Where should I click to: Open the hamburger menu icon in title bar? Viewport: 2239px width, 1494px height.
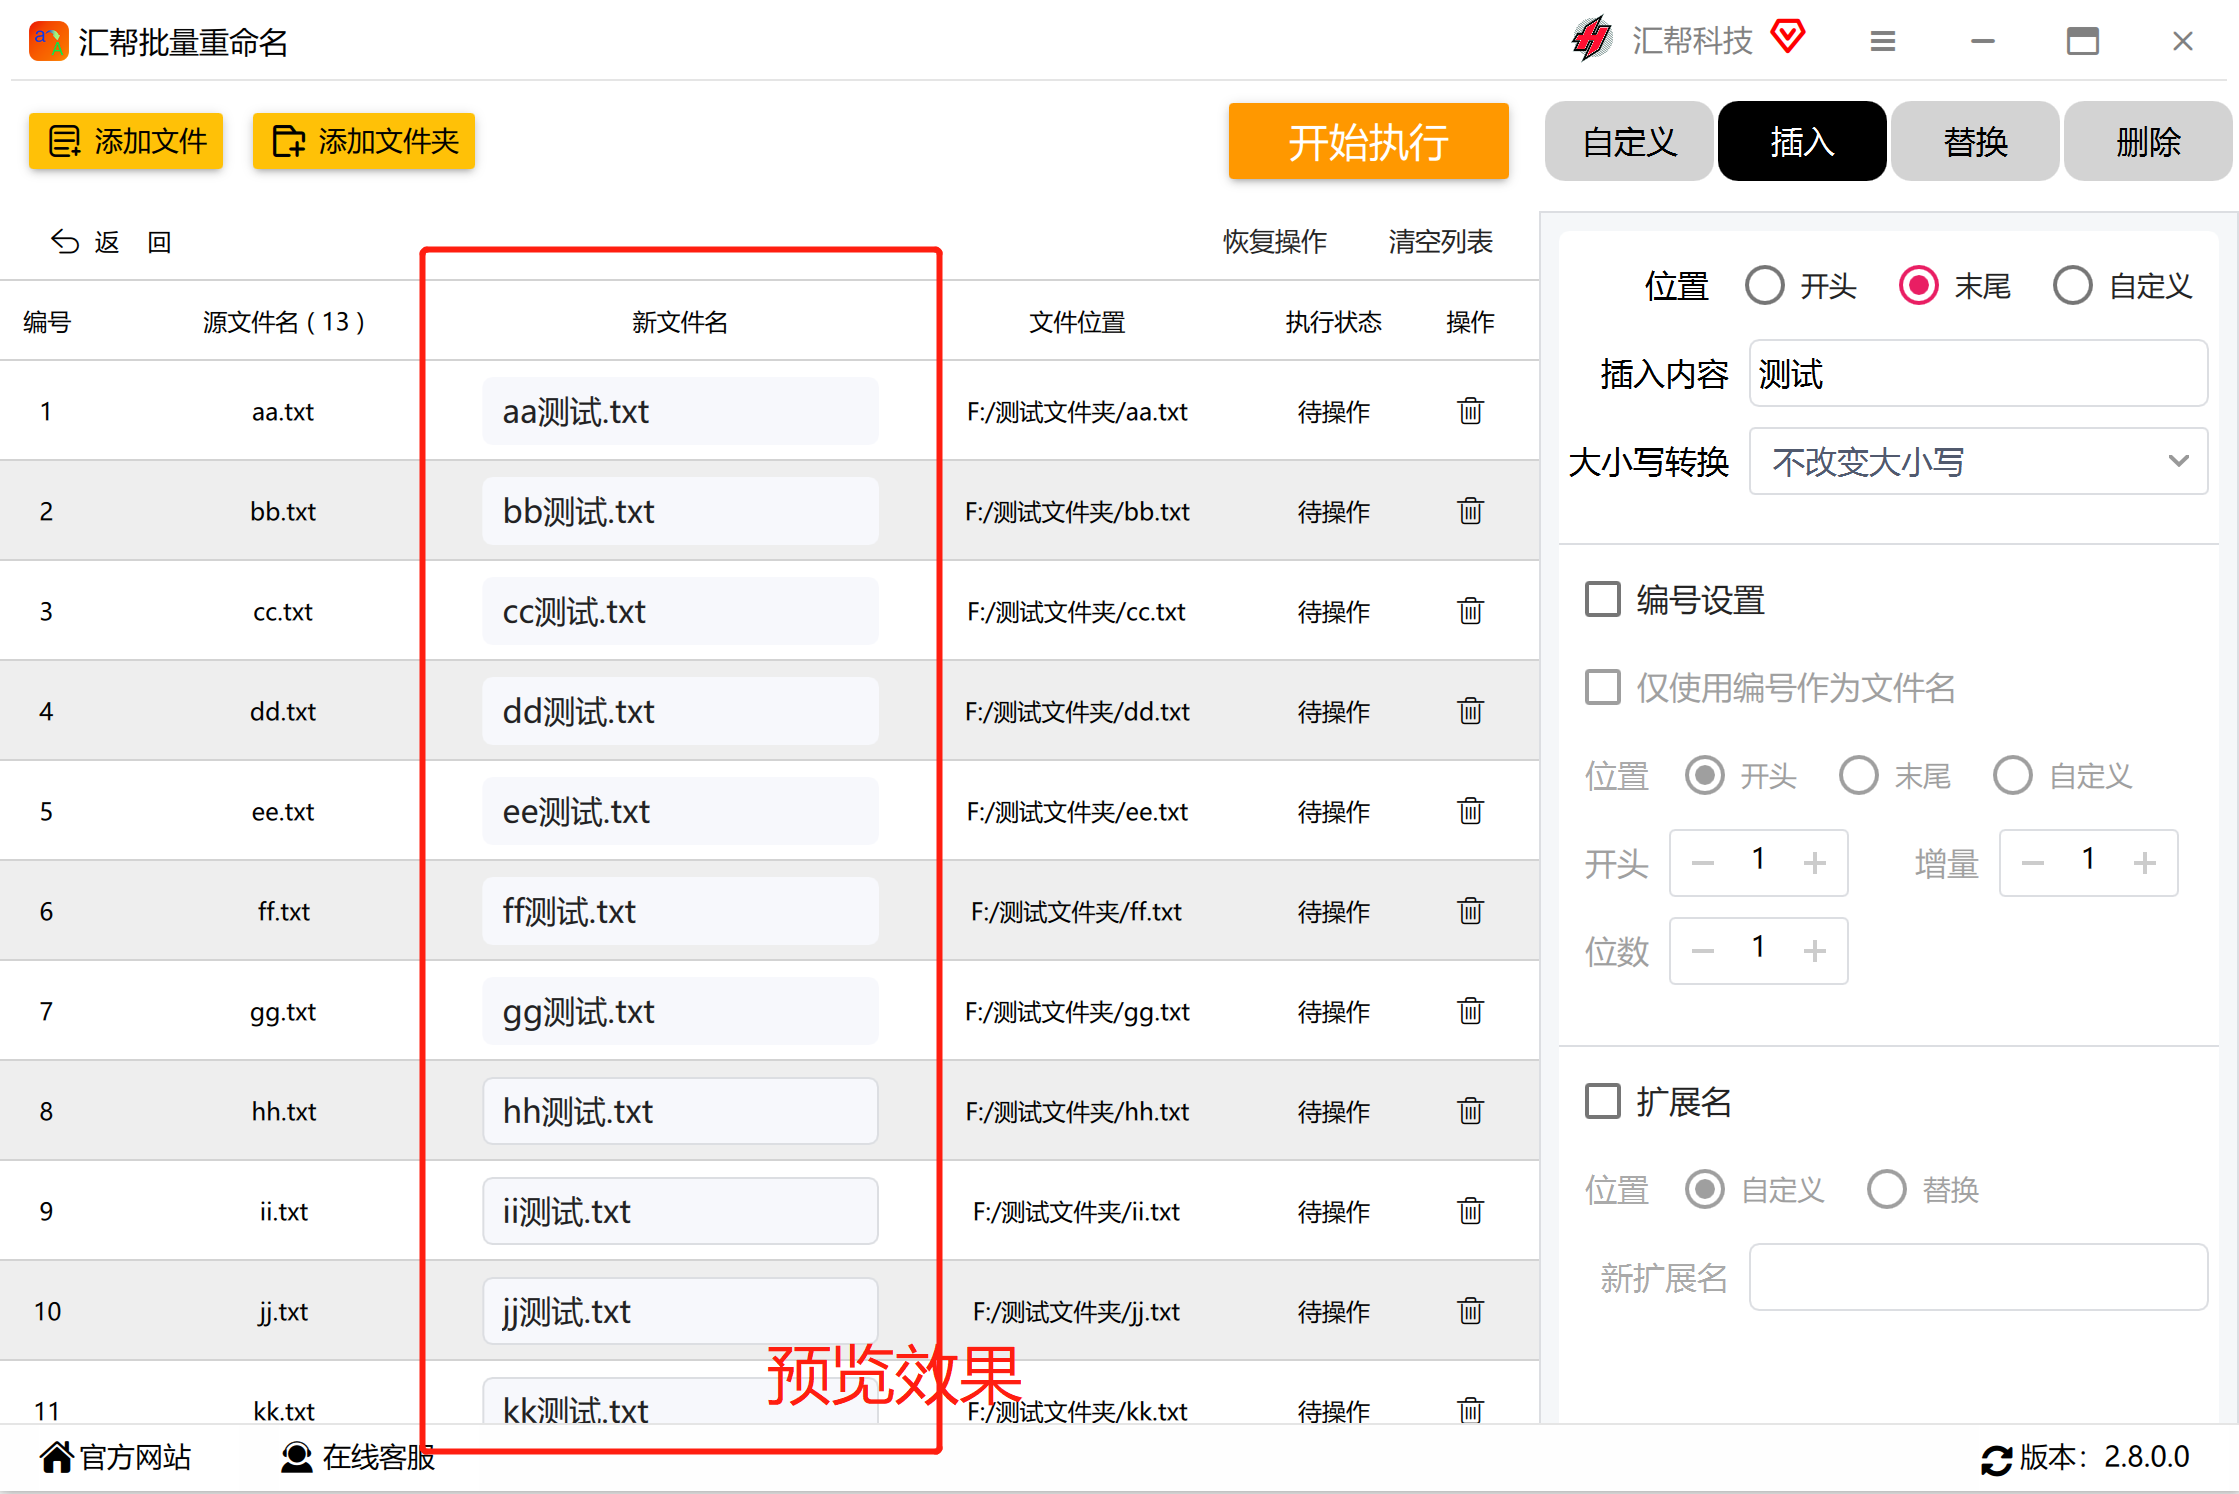[1883, 41]
